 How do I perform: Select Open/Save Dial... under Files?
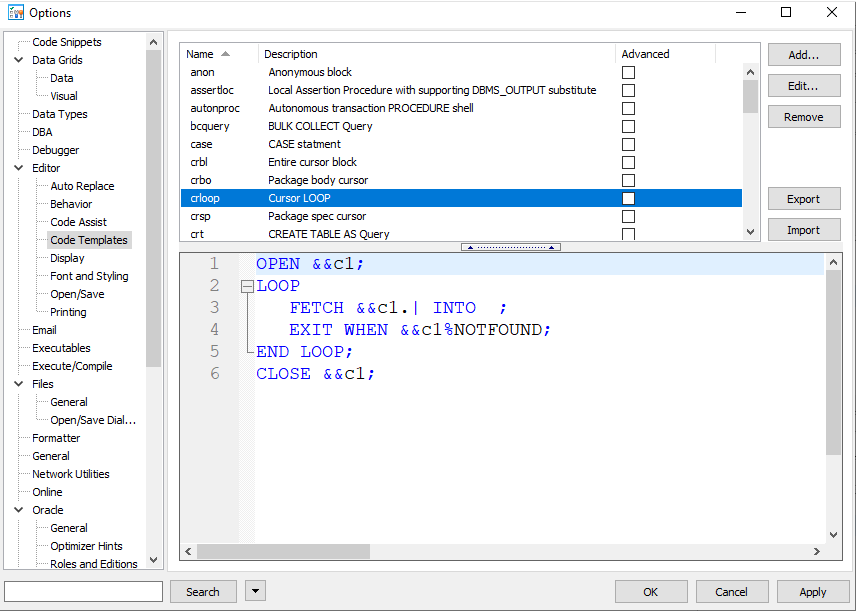93,420
